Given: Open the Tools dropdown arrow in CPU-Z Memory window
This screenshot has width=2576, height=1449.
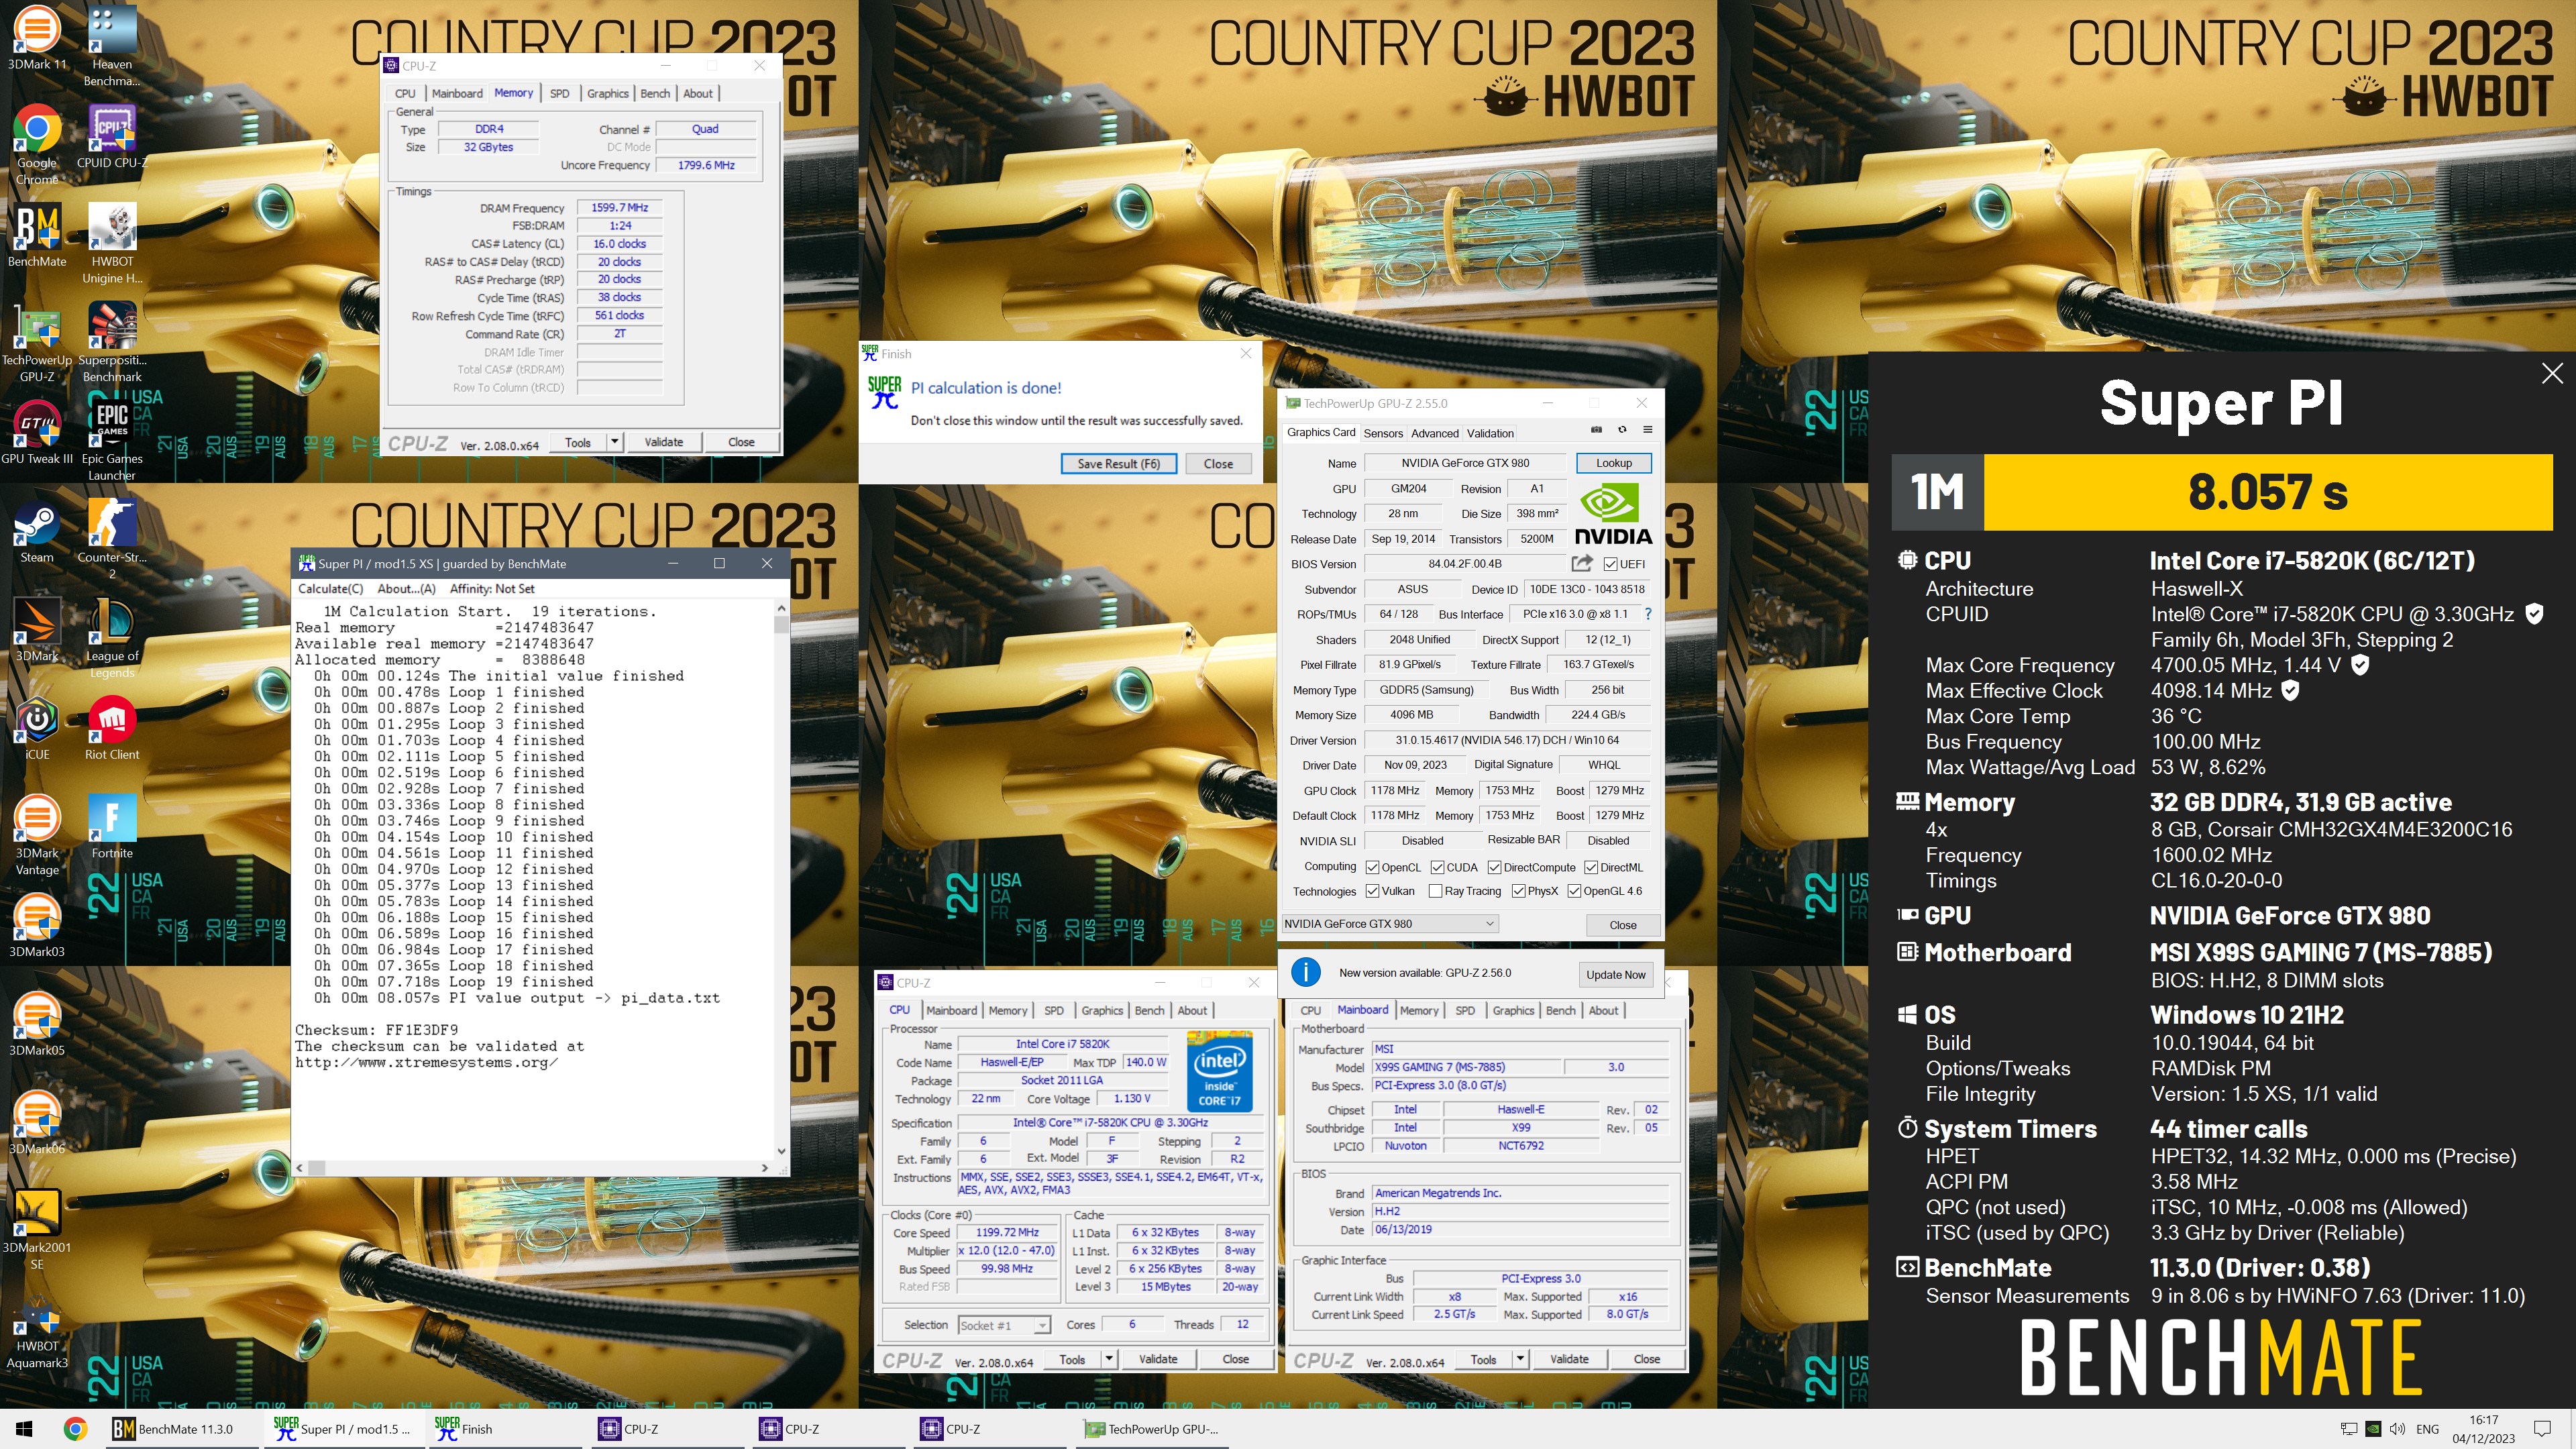Looking at the screenshot, I should coord(615,442).
